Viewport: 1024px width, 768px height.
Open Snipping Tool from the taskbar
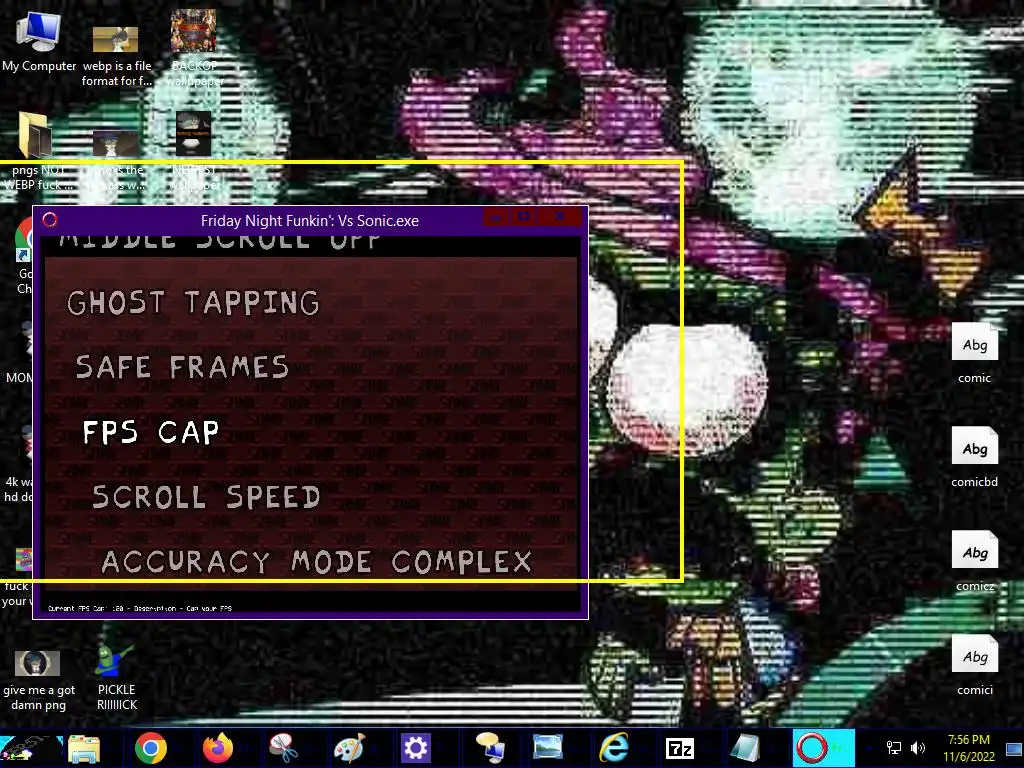(x=283, y=748)
